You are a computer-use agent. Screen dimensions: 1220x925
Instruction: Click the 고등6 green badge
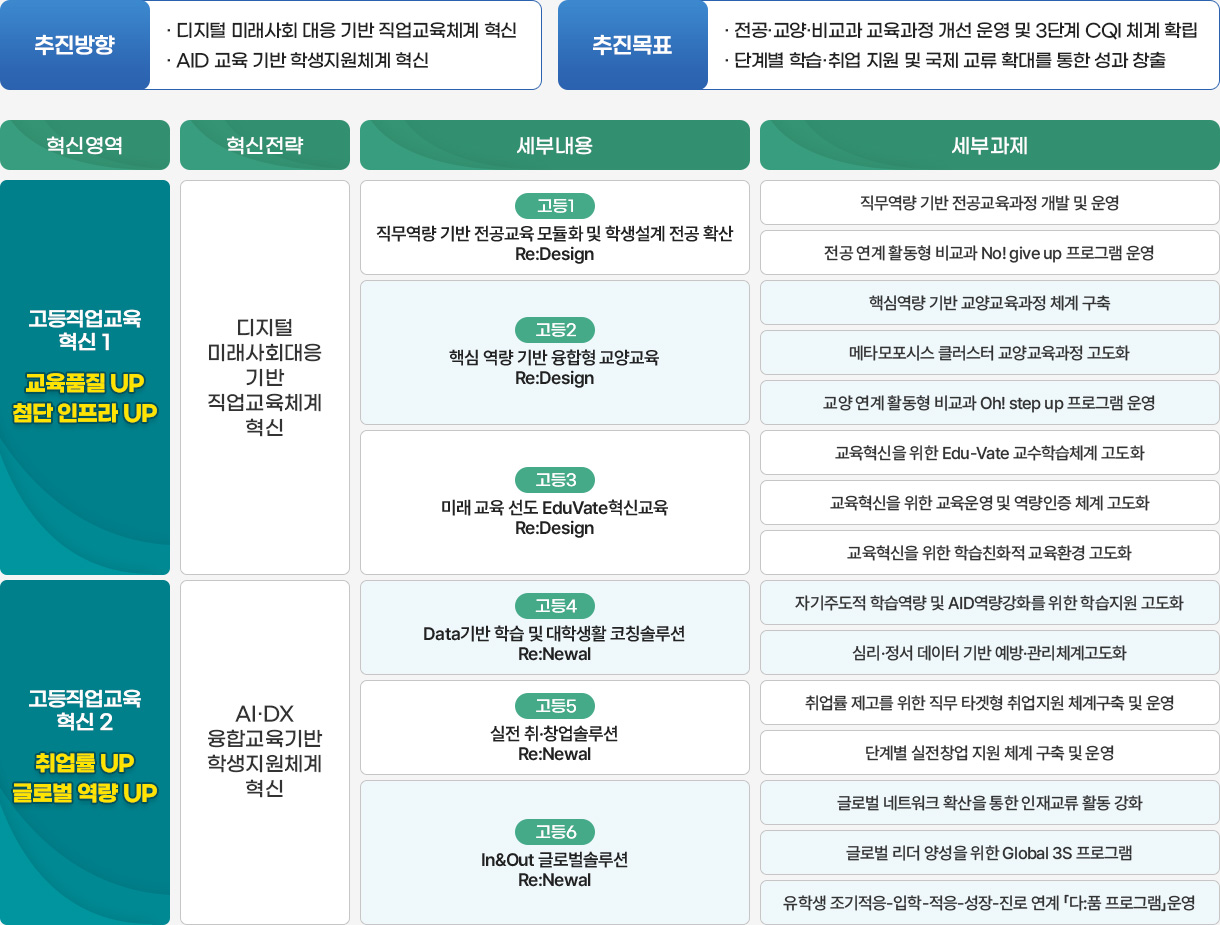pos(555,832)
